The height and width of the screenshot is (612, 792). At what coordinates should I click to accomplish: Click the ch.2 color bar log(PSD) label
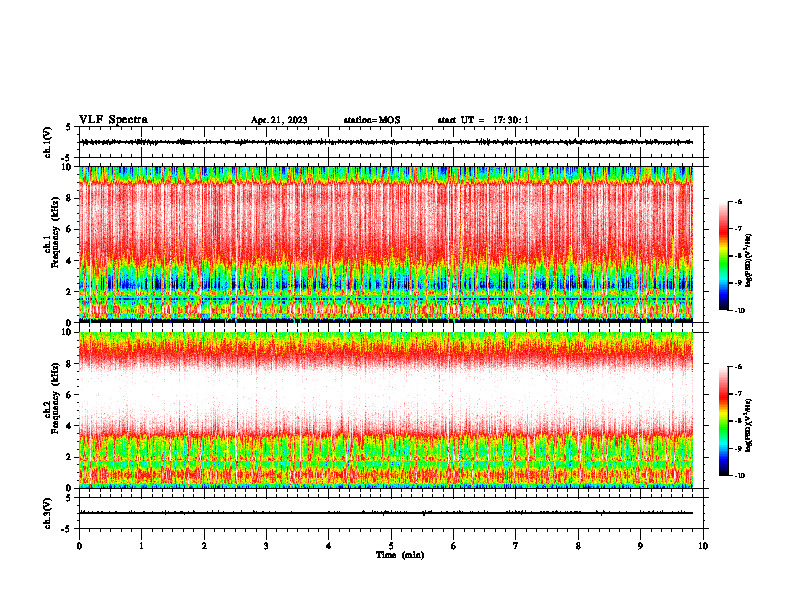click(749, 425)
